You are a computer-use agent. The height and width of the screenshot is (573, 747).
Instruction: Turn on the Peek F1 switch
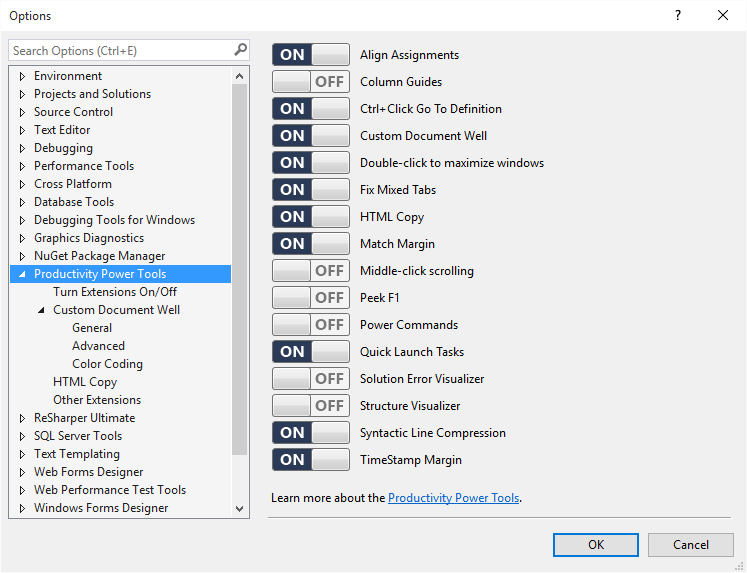click(311, 298)
